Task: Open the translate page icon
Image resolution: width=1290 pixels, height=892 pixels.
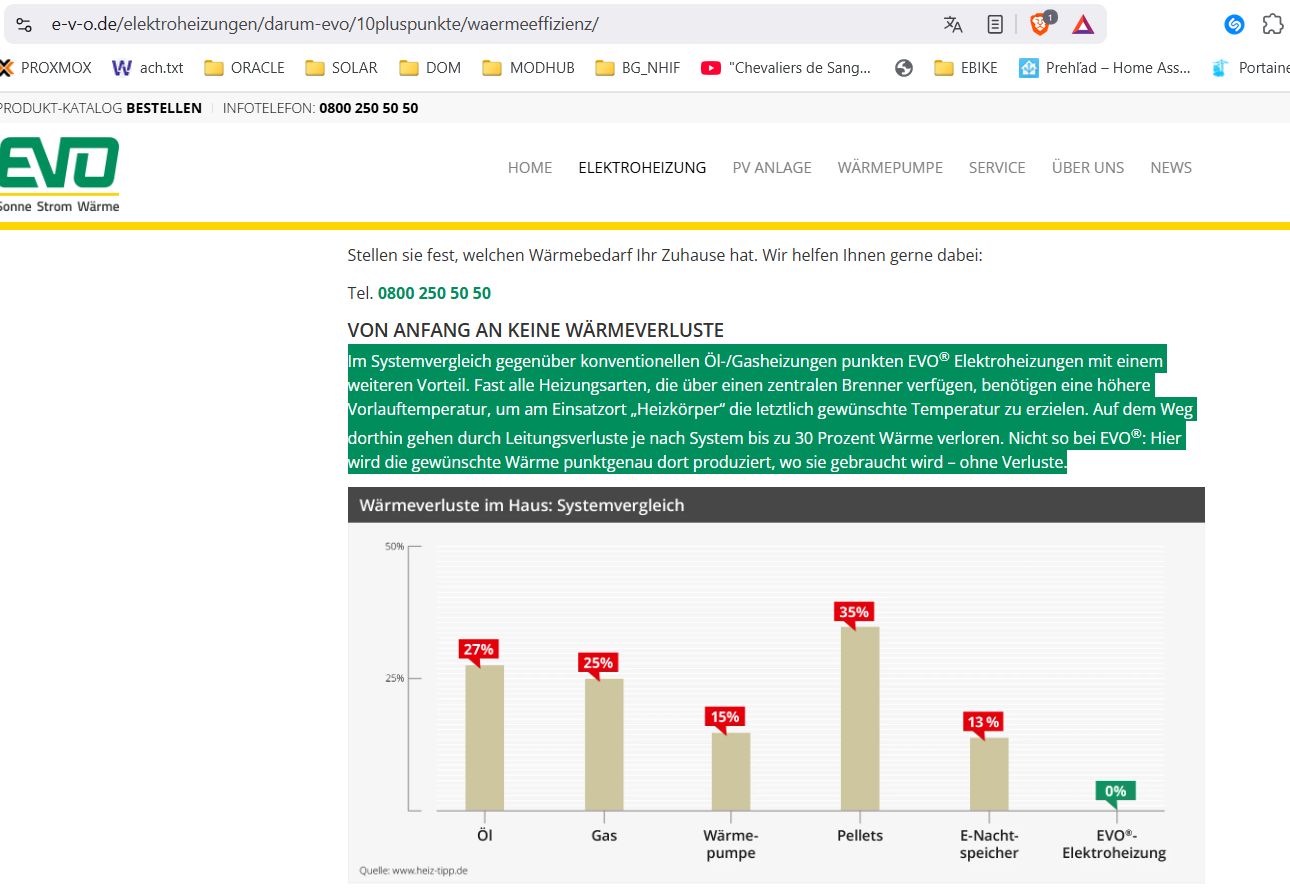Action: pos(953,25)
